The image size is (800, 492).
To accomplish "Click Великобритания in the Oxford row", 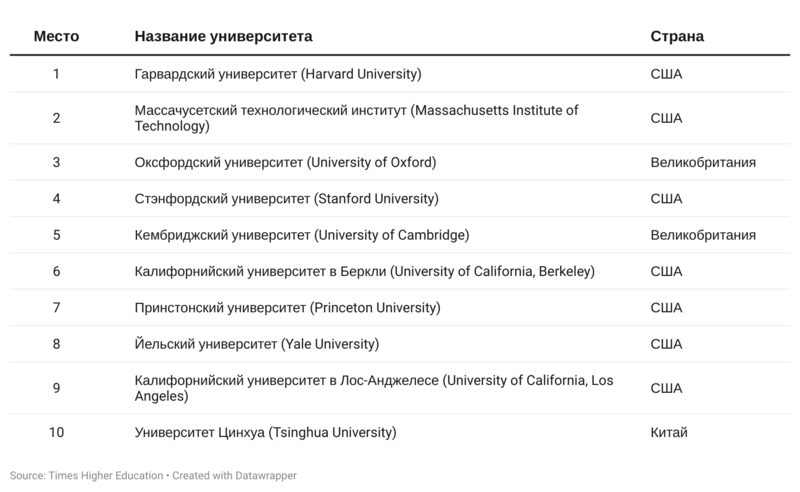I will tap(703, 162).
